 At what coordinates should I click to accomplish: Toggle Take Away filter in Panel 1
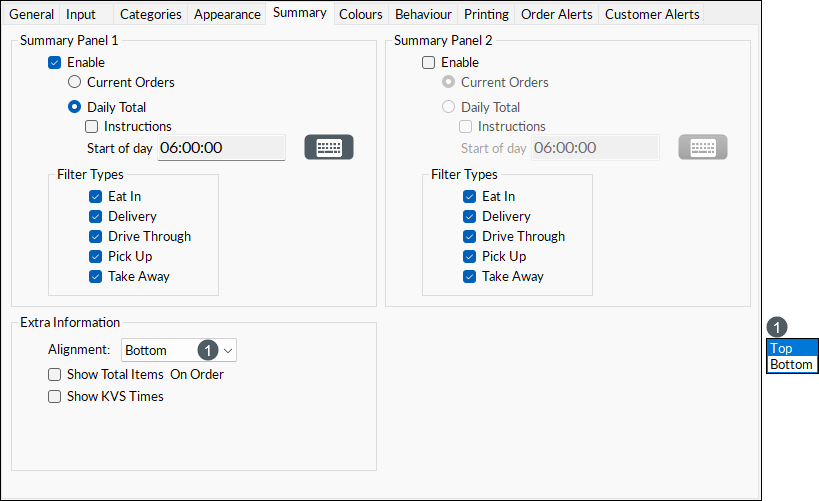[x=96, y=276]
